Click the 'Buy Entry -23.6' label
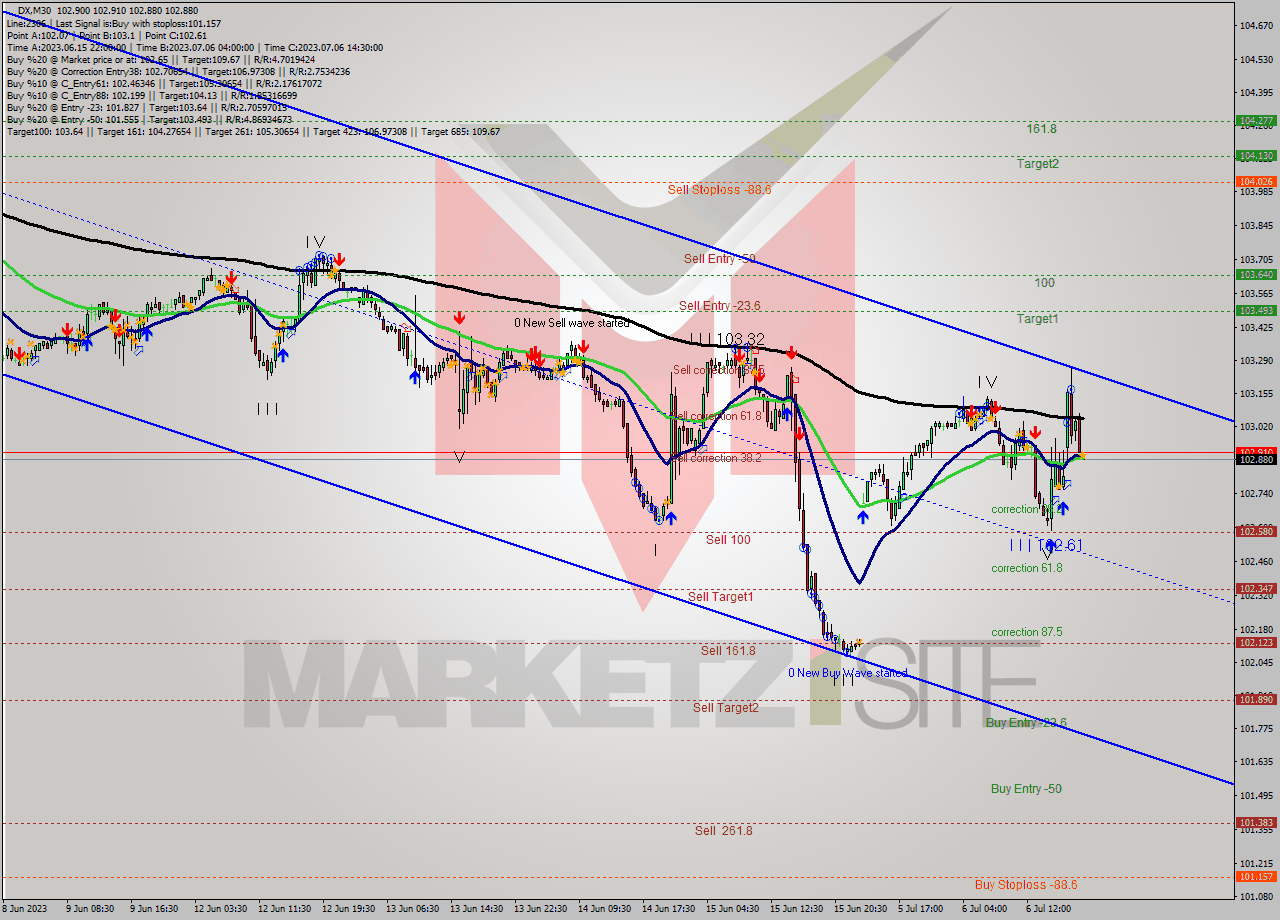Viewport: 1280px width, 920px height. [x=1026, y=723]
